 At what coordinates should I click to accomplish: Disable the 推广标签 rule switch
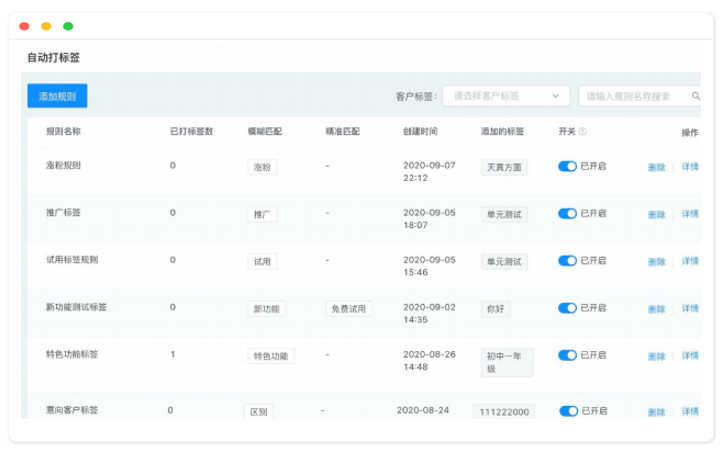(567, 213)
